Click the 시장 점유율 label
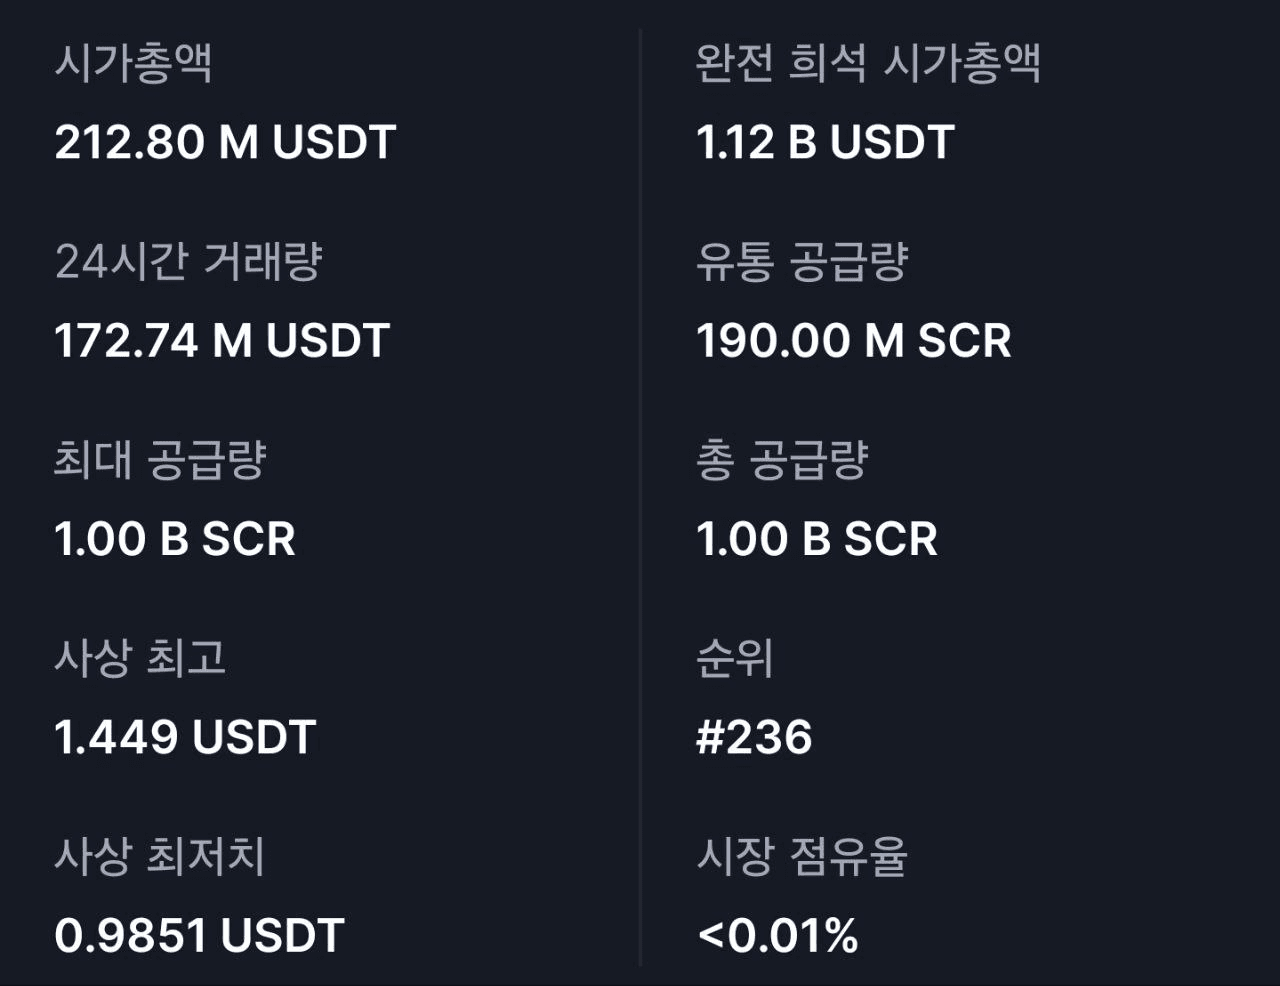1280x986 pixels. pos(802,856)
